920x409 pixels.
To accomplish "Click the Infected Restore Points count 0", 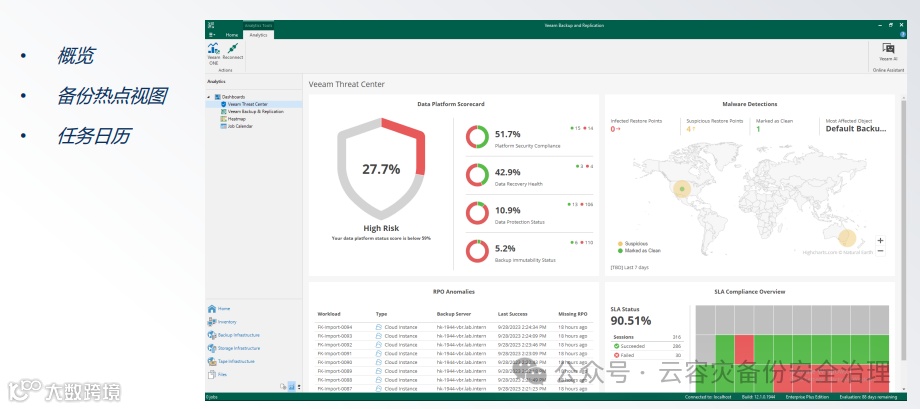I will [x=613, y=129].
